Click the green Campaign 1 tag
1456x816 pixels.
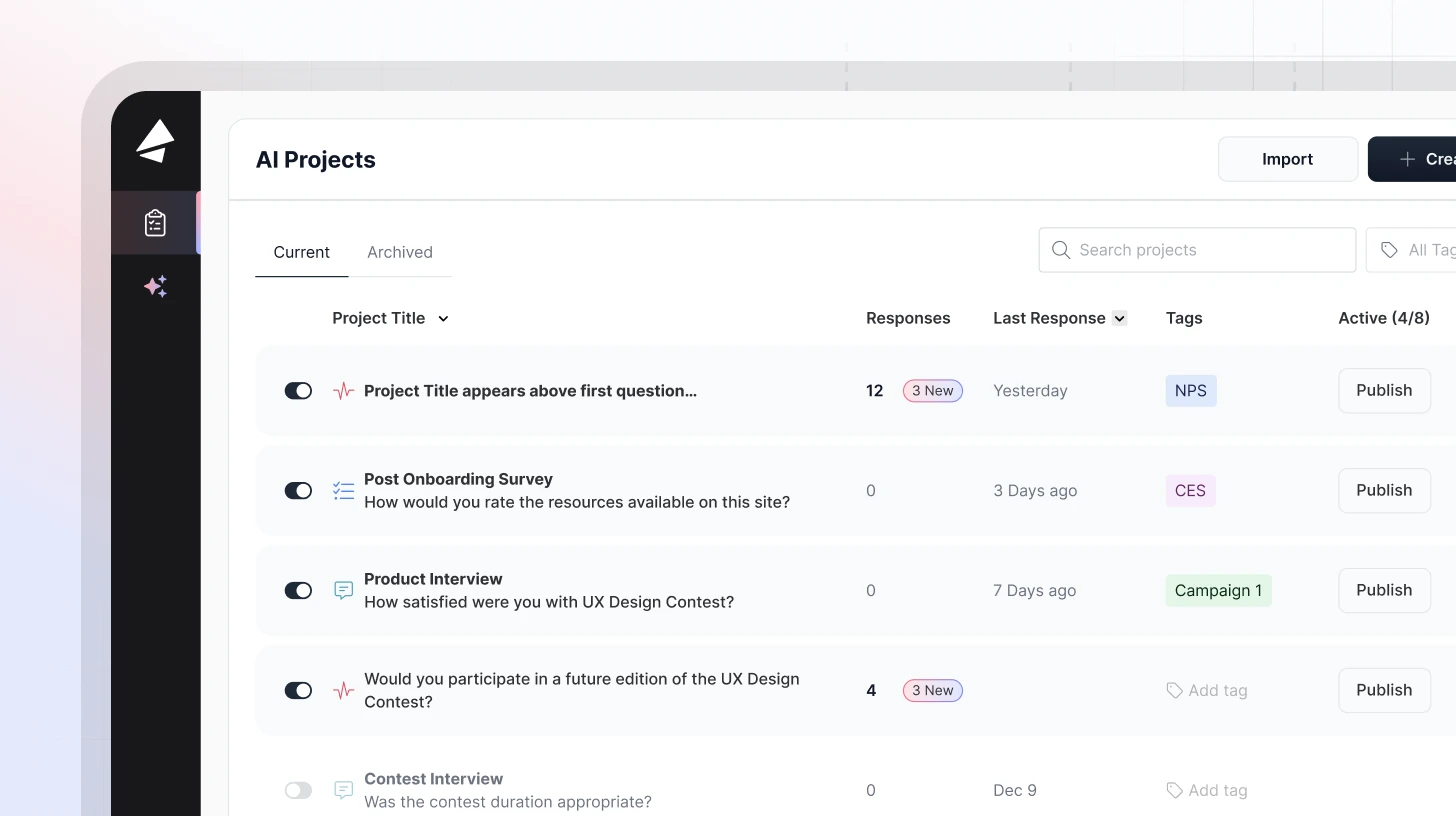[1218, 591]
